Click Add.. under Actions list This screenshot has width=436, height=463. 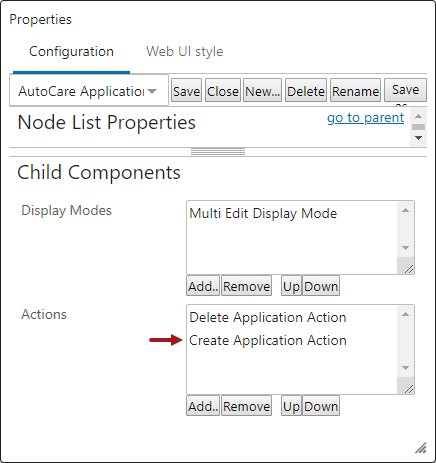(x=203, y=406)
